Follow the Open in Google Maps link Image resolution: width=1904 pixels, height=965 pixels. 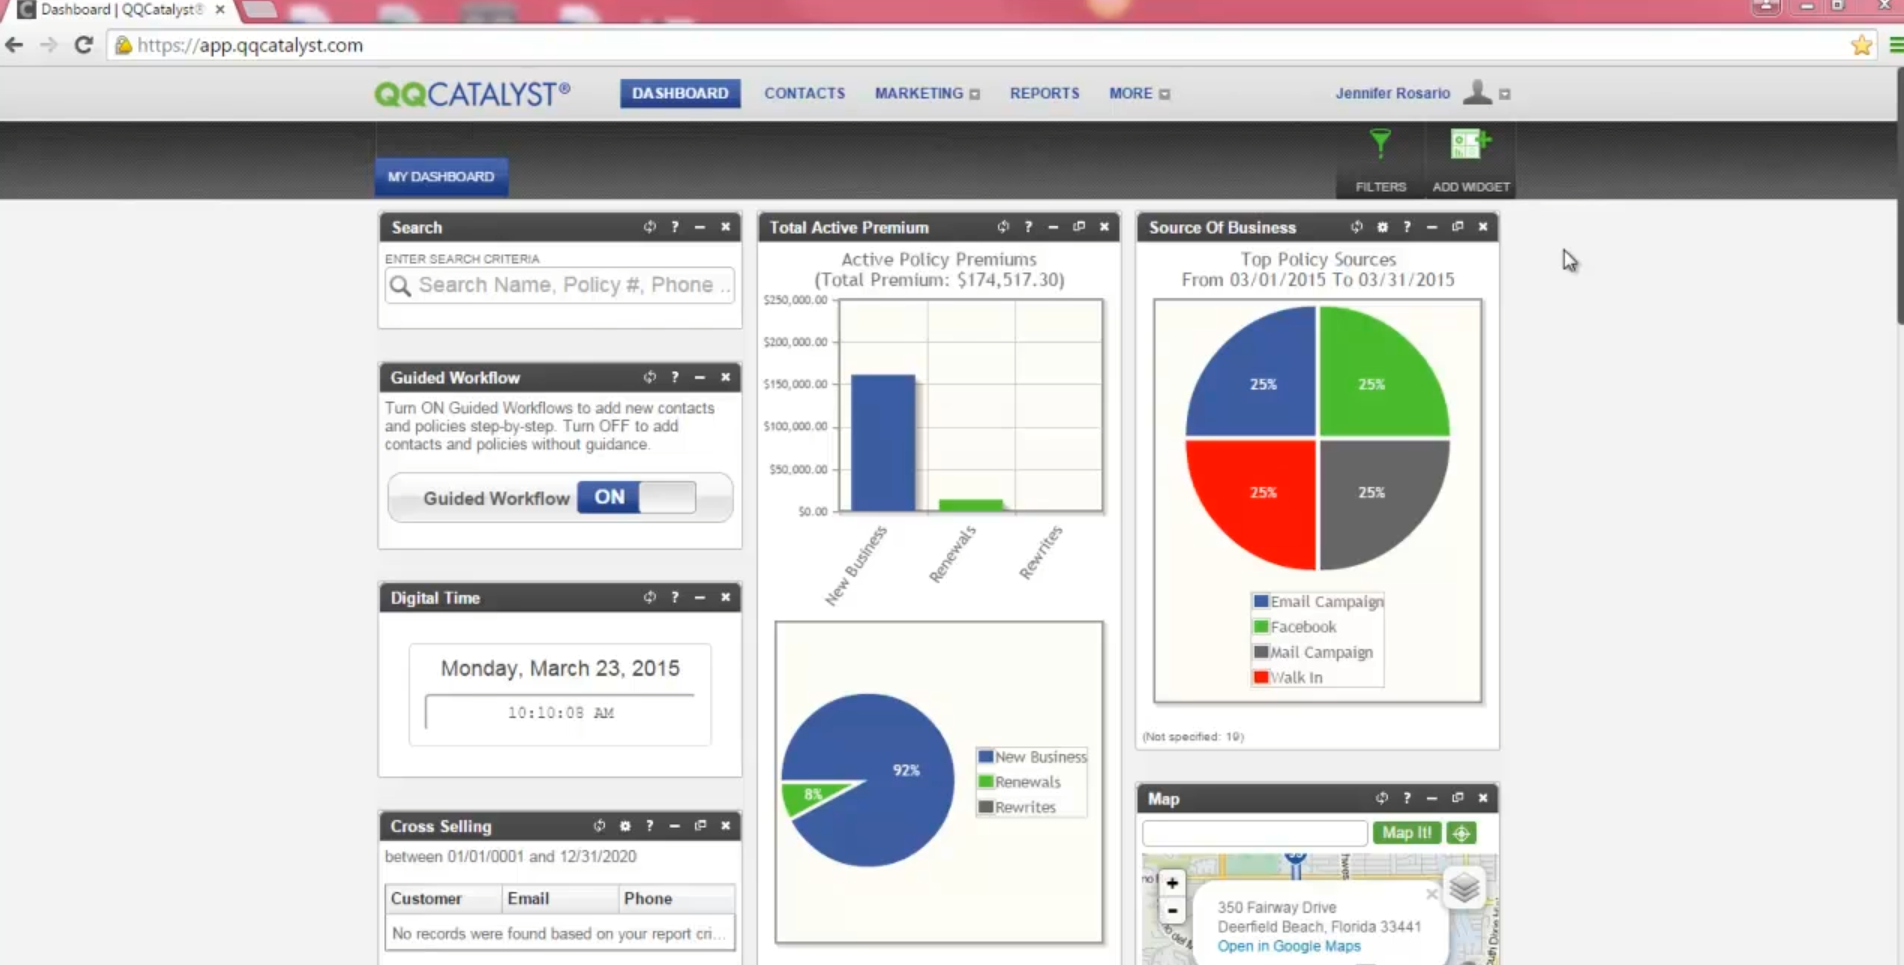pos(1288,946)
